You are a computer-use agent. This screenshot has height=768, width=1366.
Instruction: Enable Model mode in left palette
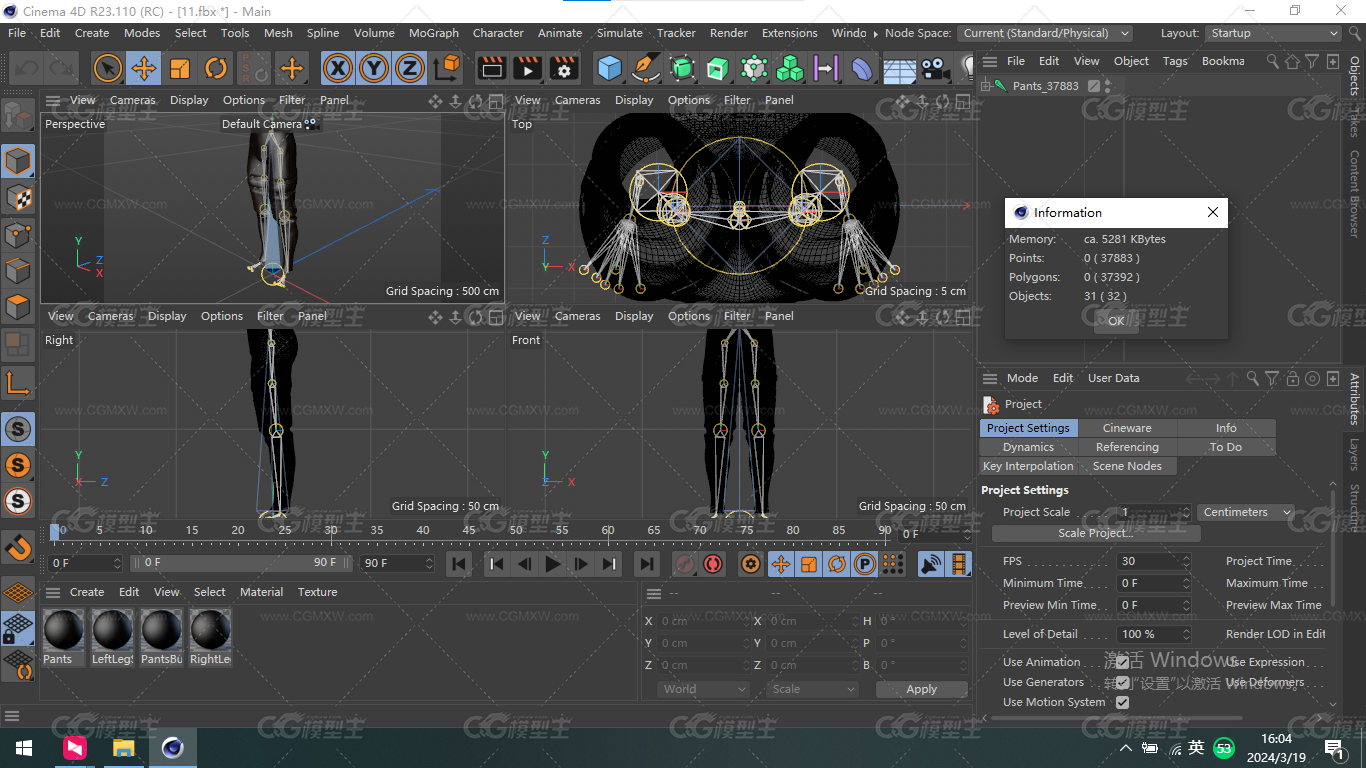tap(18, 161)
